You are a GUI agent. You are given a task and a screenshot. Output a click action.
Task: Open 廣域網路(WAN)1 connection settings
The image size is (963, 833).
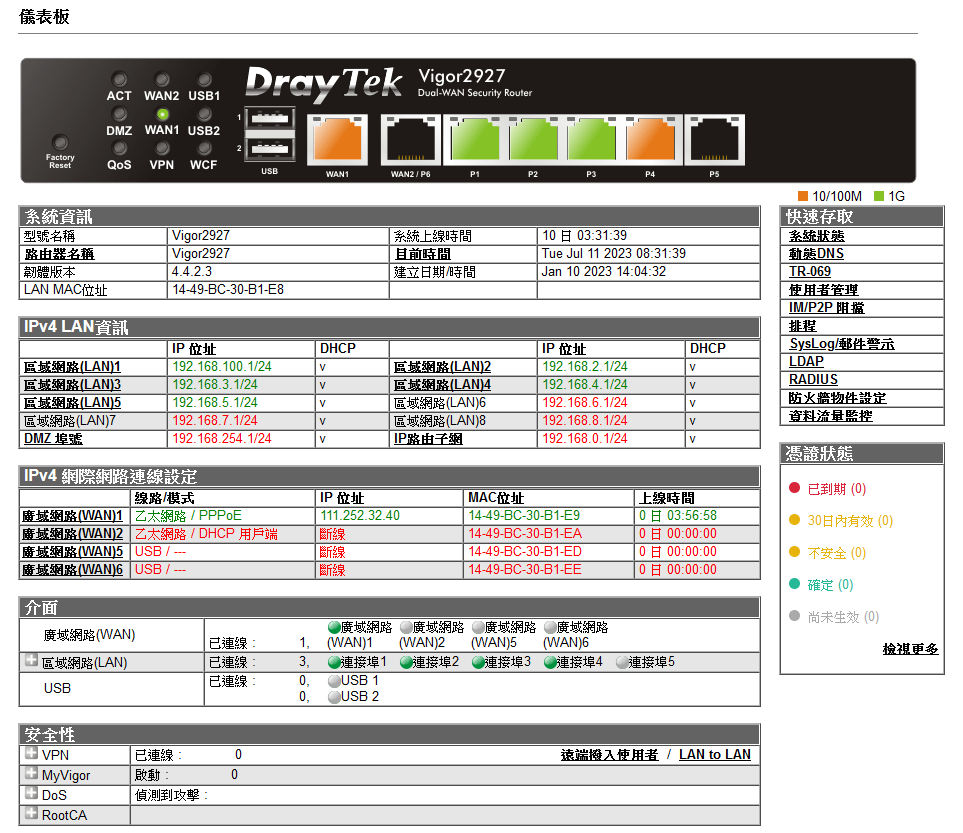tap(72, 516)
